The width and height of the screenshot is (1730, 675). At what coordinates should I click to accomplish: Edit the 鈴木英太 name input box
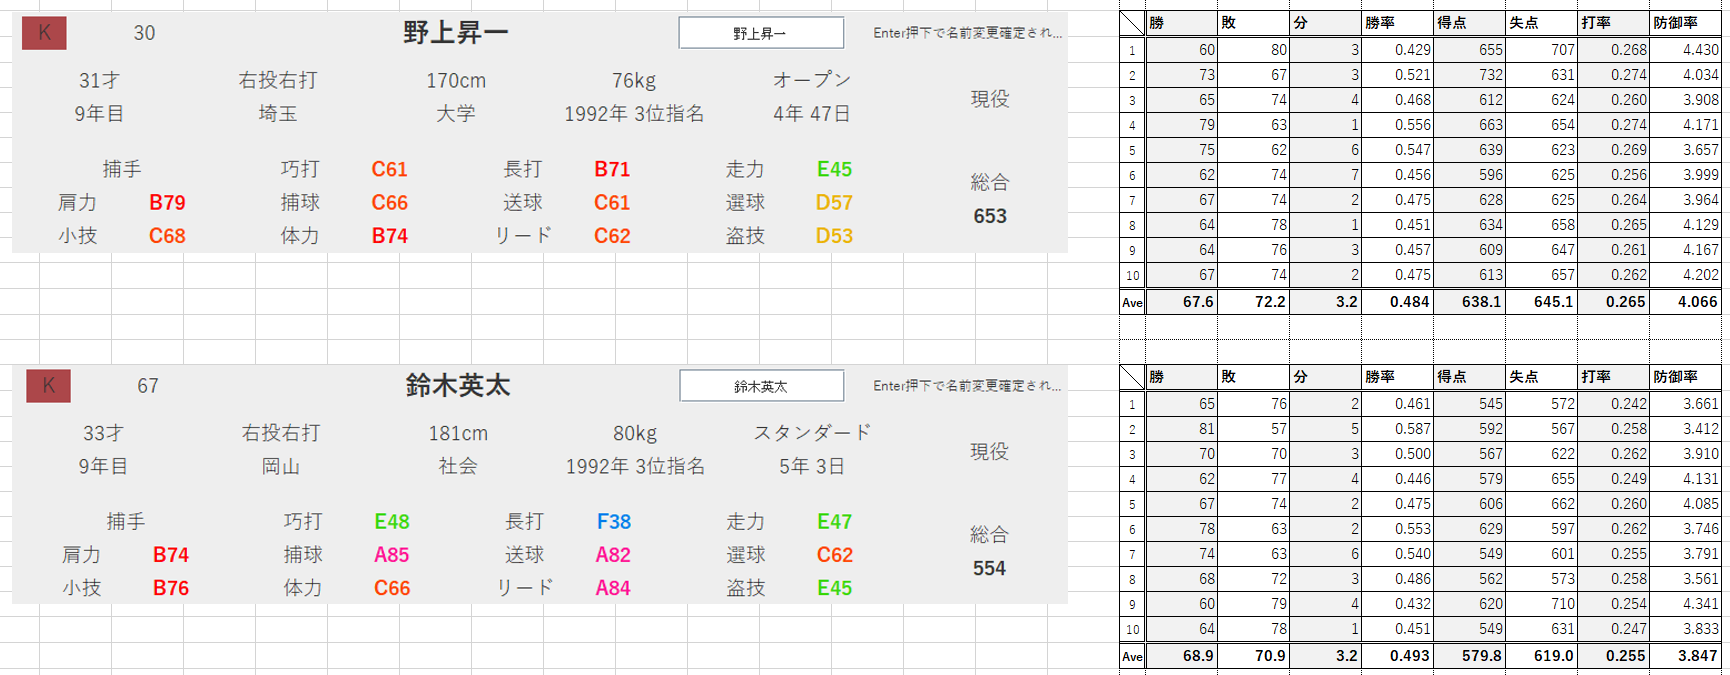click(761, 386)
